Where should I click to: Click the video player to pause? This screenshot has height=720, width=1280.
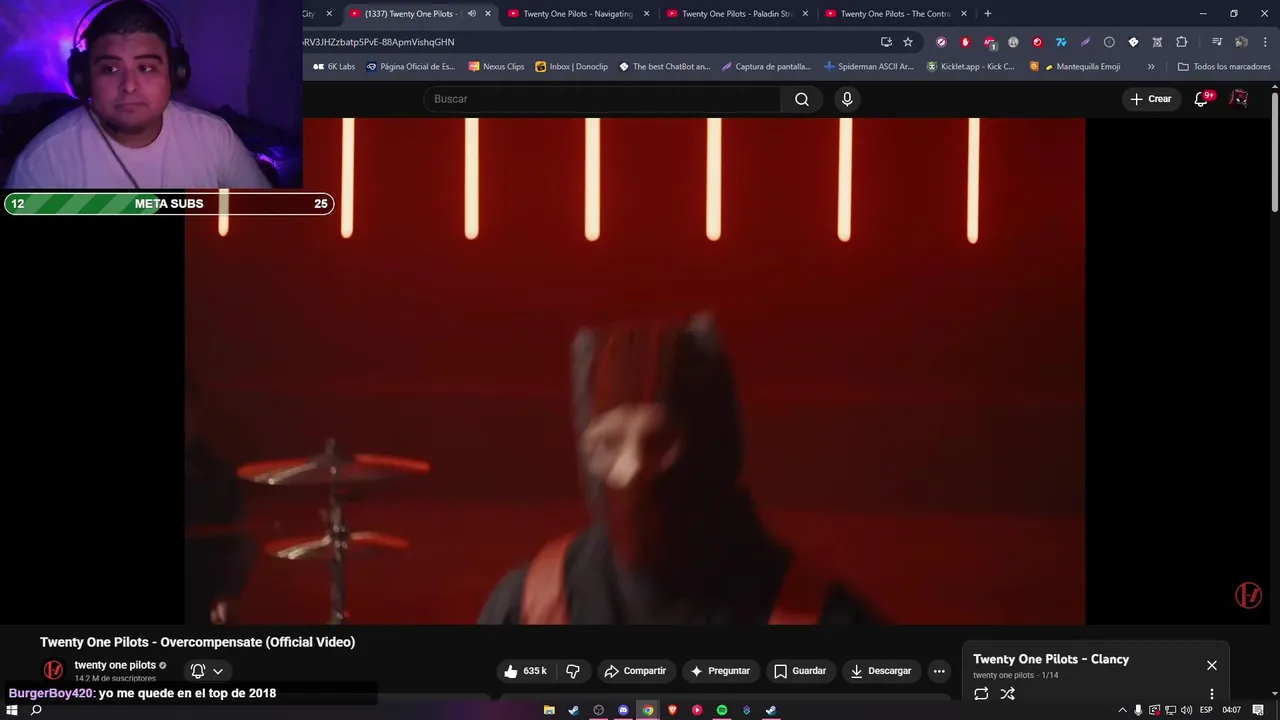pyautogui.click(x=635, y=371)
